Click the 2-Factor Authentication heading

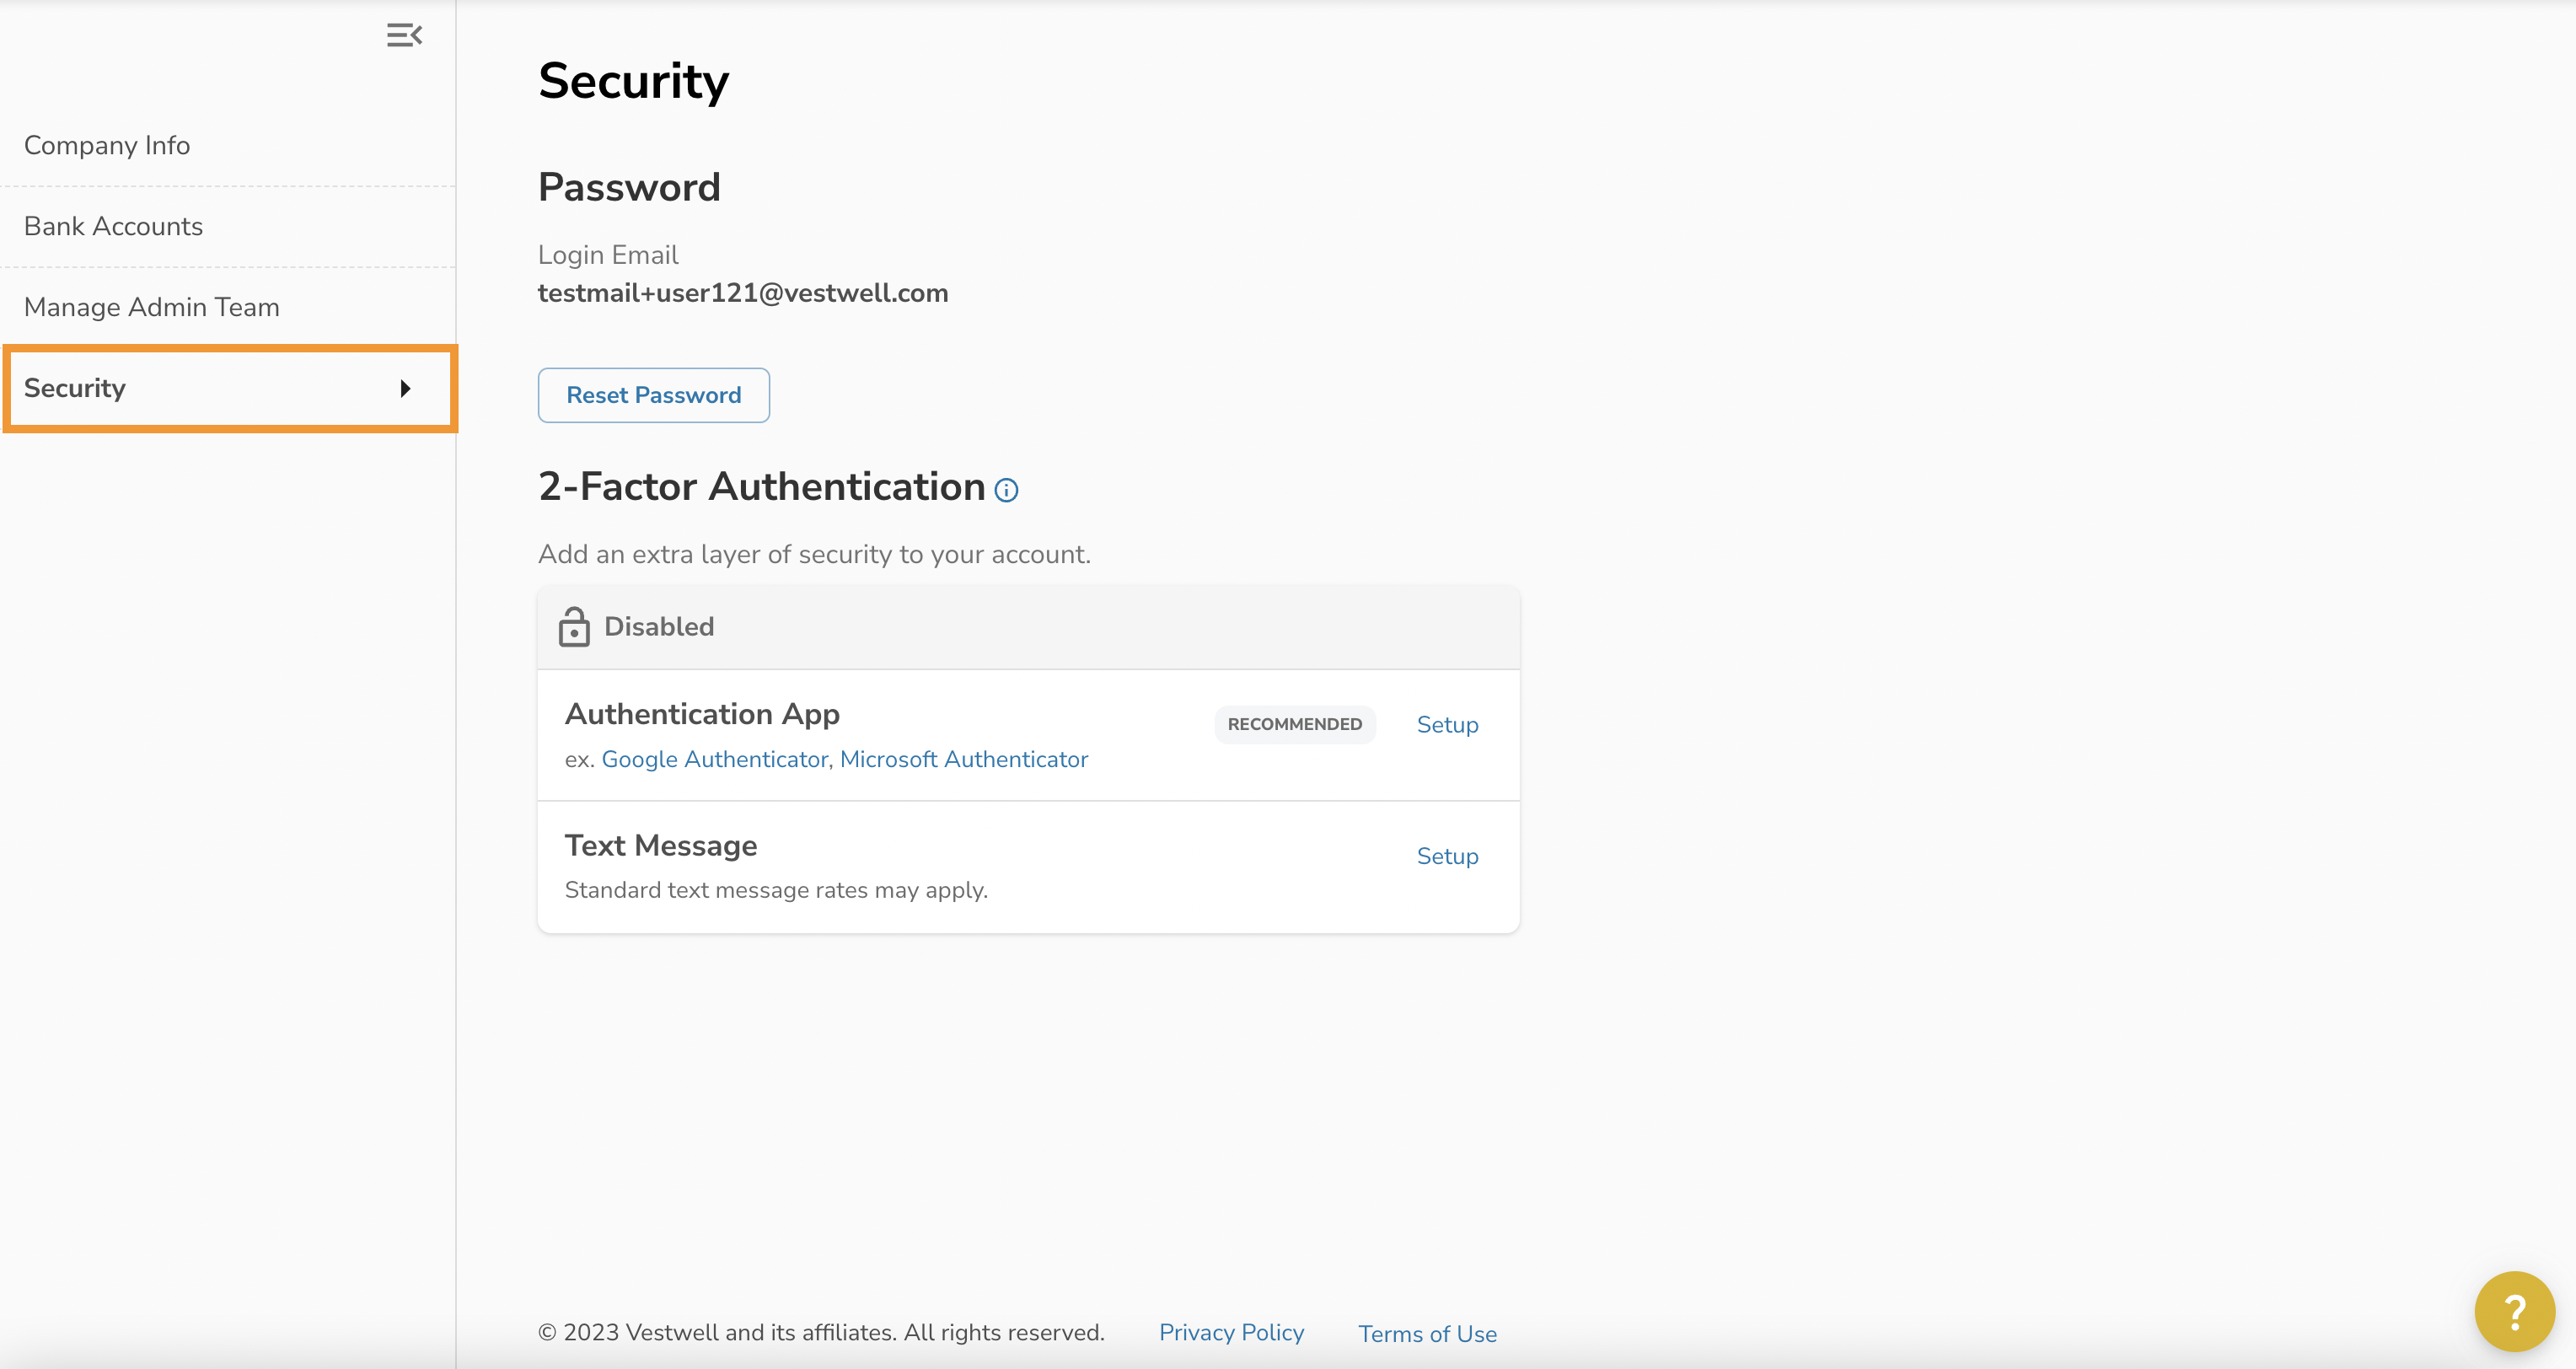tap(762, 487)
